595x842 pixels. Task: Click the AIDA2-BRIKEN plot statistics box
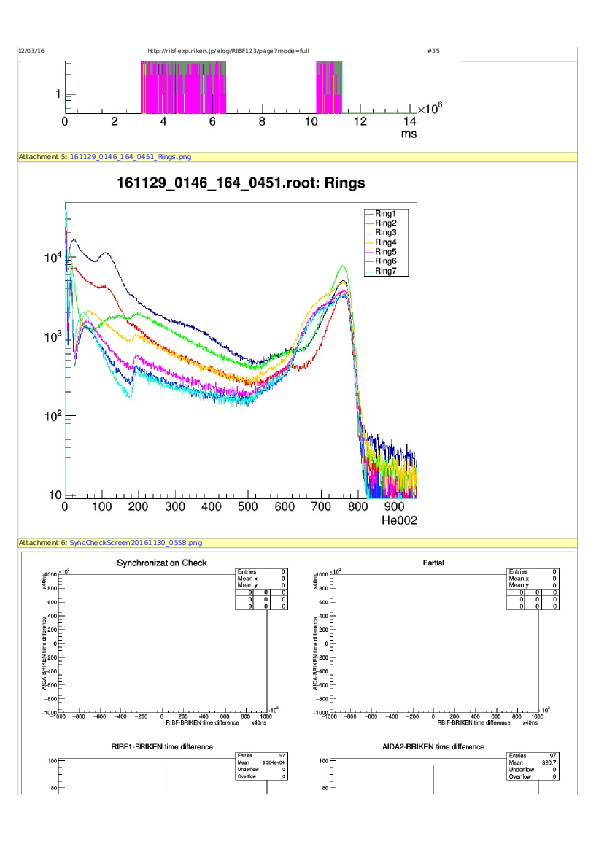coord(533,766)
